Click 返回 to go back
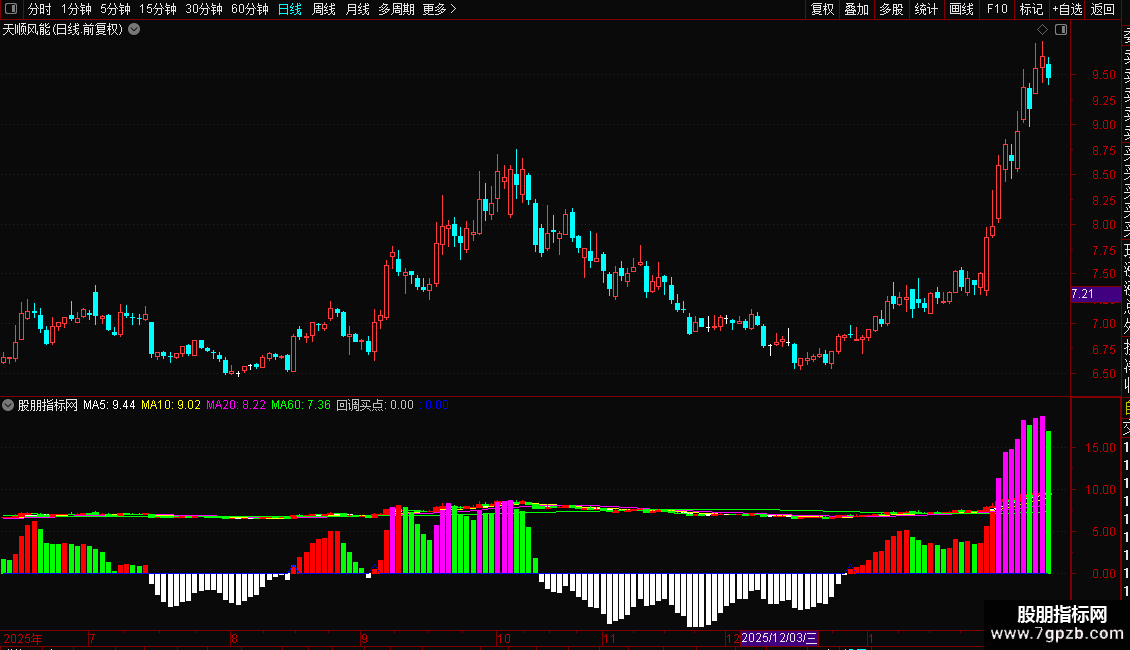Screen dimensions: 1130x650 1103,9
